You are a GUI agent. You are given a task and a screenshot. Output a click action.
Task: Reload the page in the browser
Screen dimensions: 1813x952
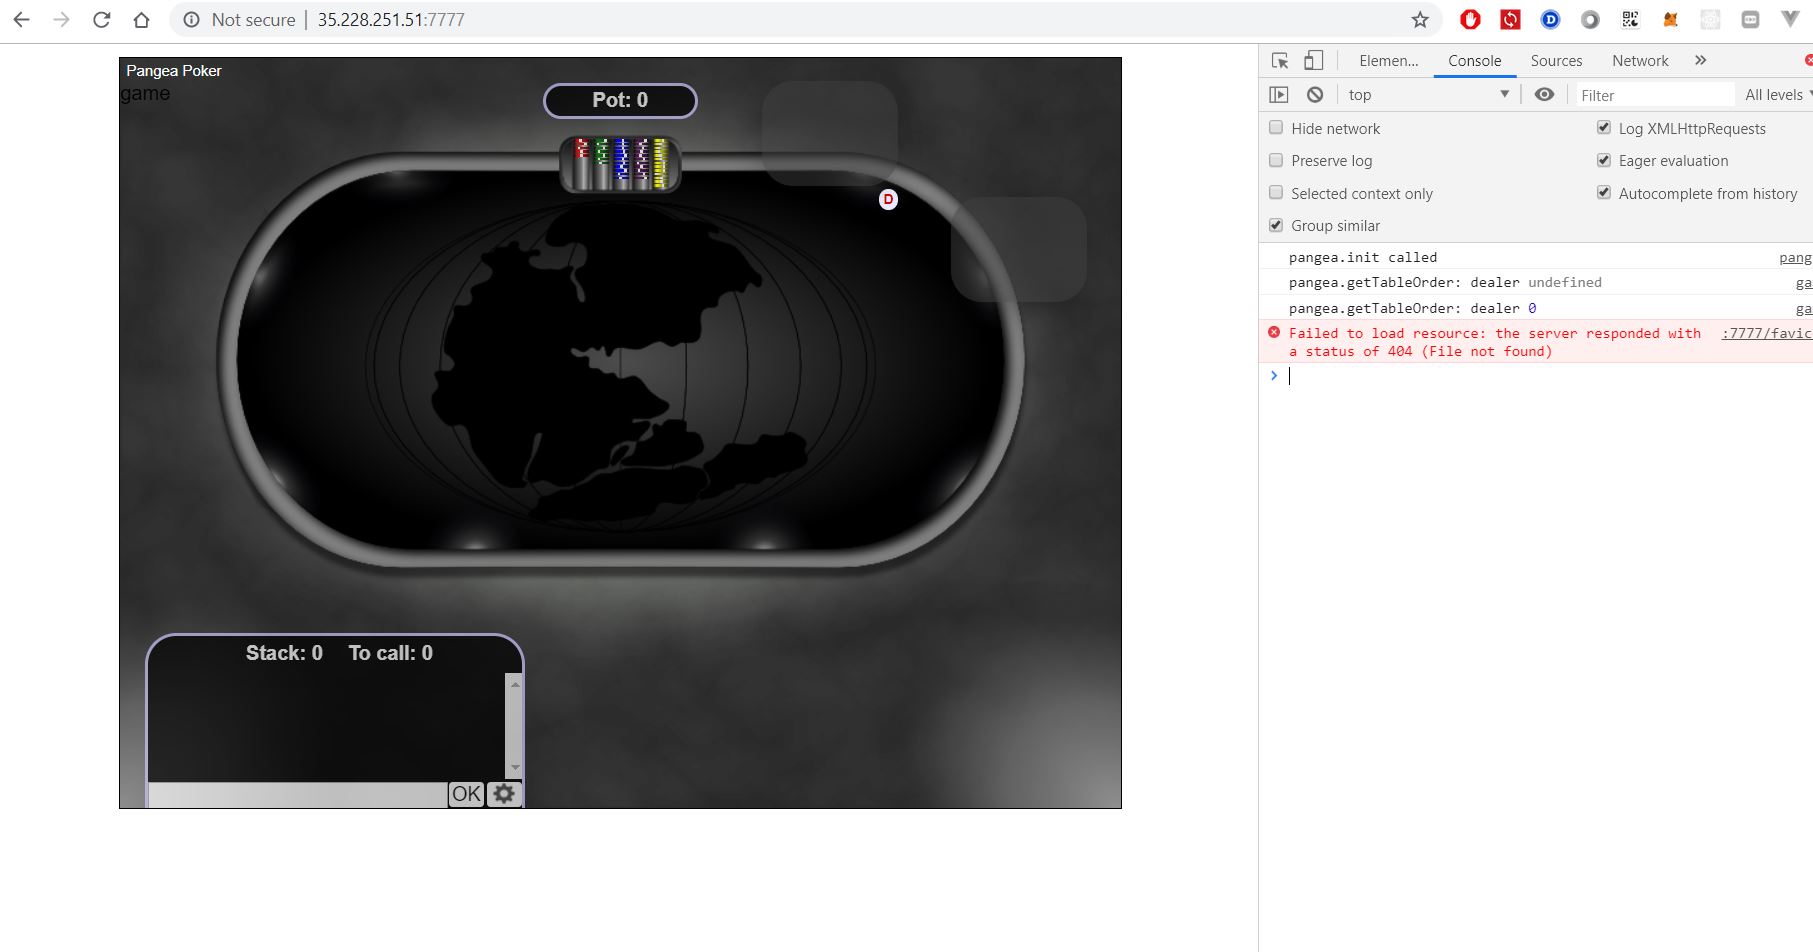coord(101,20)
